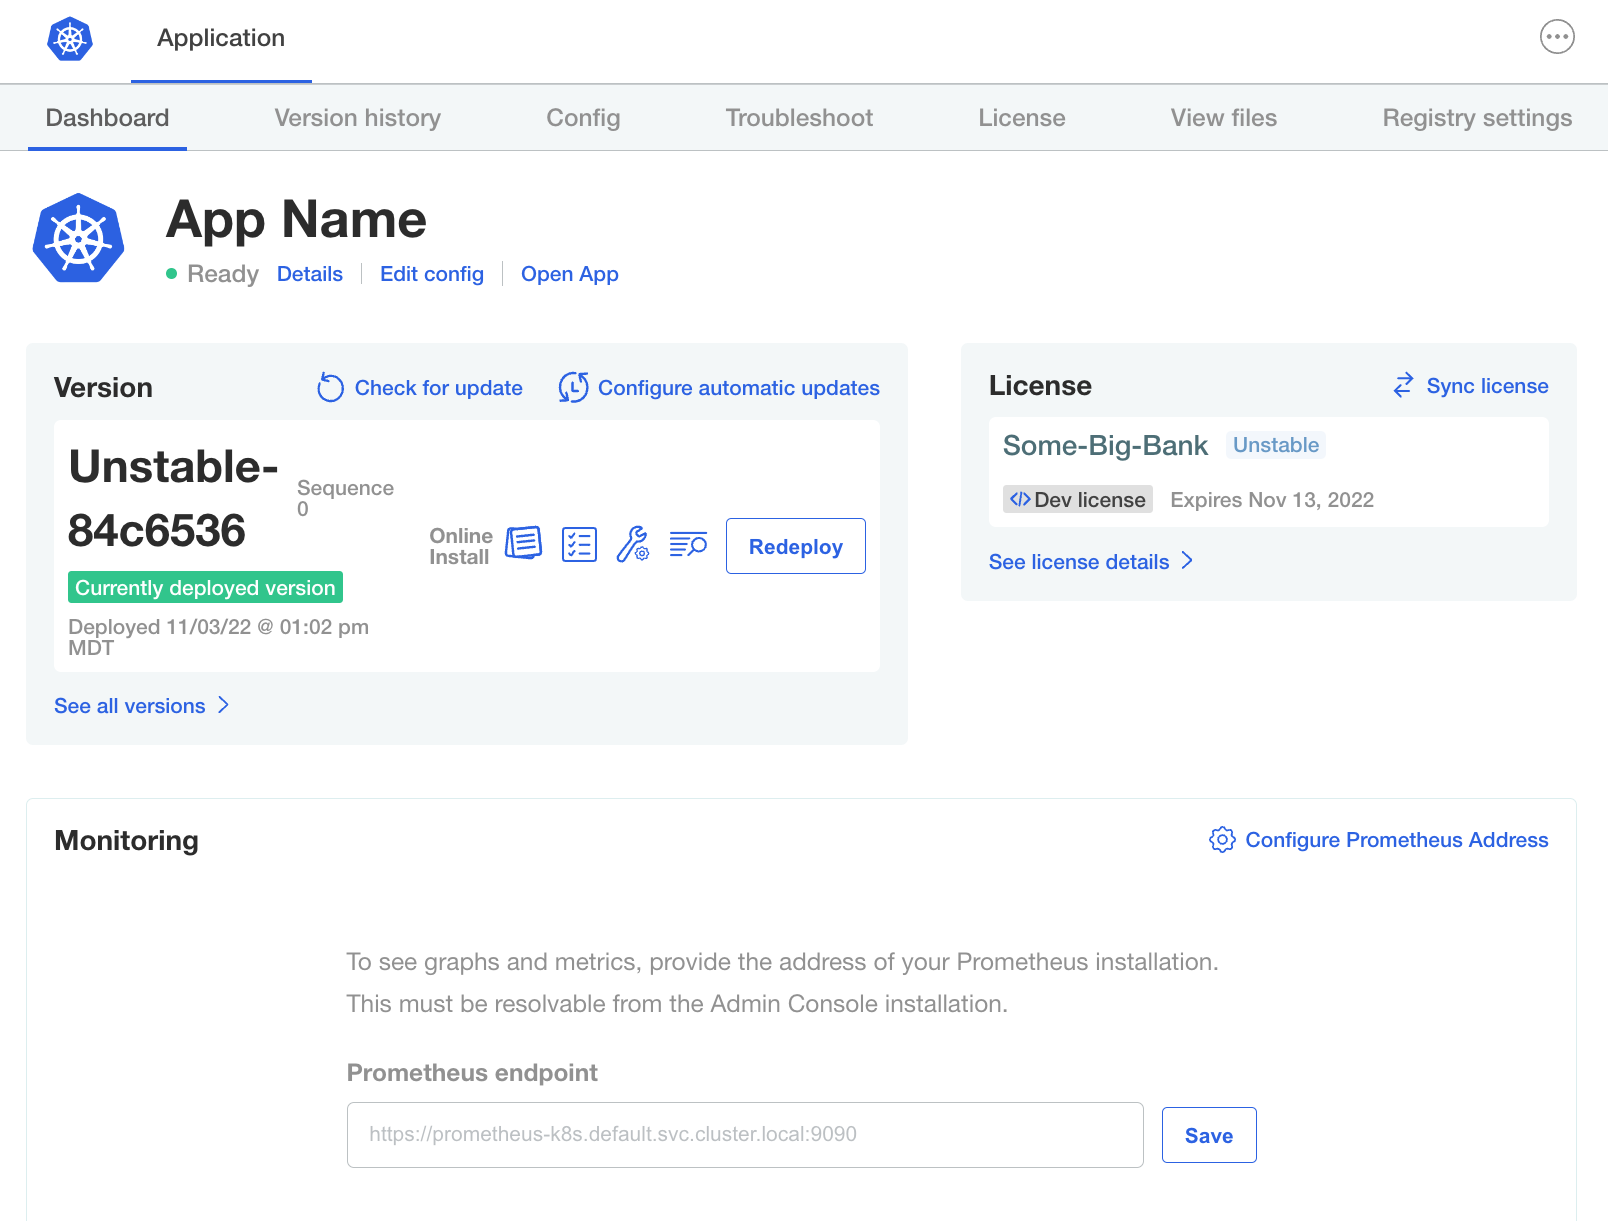
Task: Open the more options ellipsis icon
Action: point(1557,37)
